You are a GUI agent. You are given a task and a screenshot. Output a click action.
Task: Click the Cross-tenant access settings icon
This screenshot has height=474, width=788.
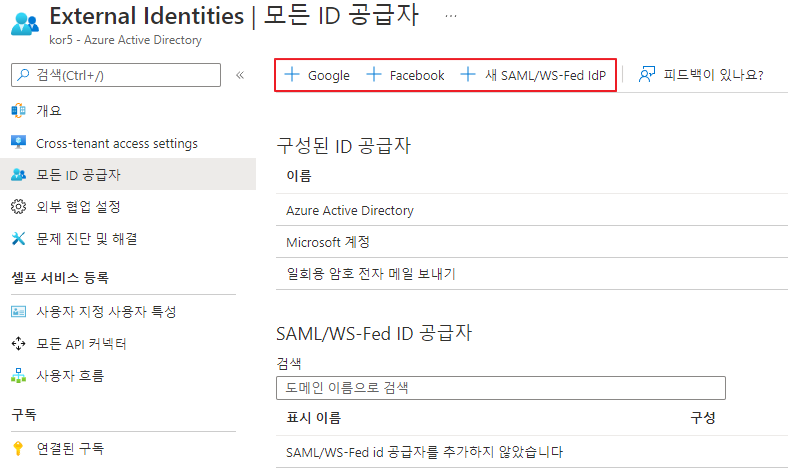[19, 142]
